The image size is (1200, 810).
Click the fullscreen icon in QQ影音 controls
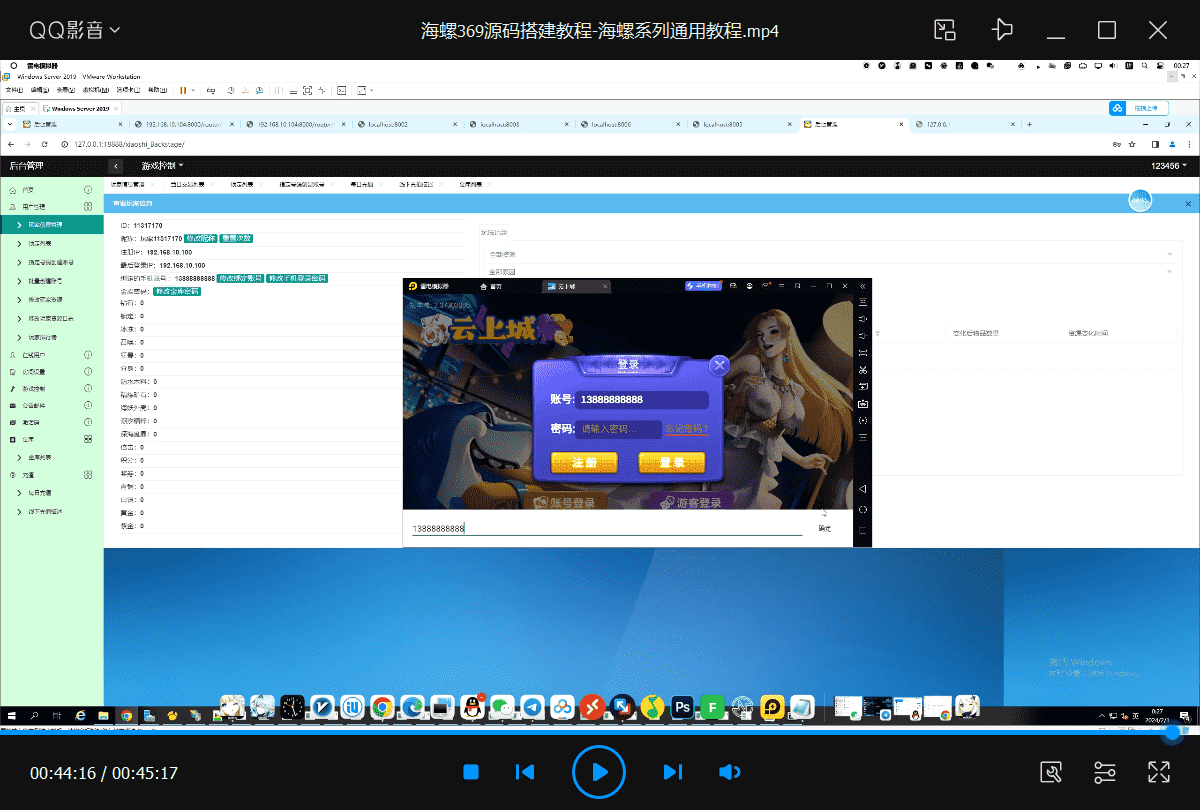(1158, 772)
